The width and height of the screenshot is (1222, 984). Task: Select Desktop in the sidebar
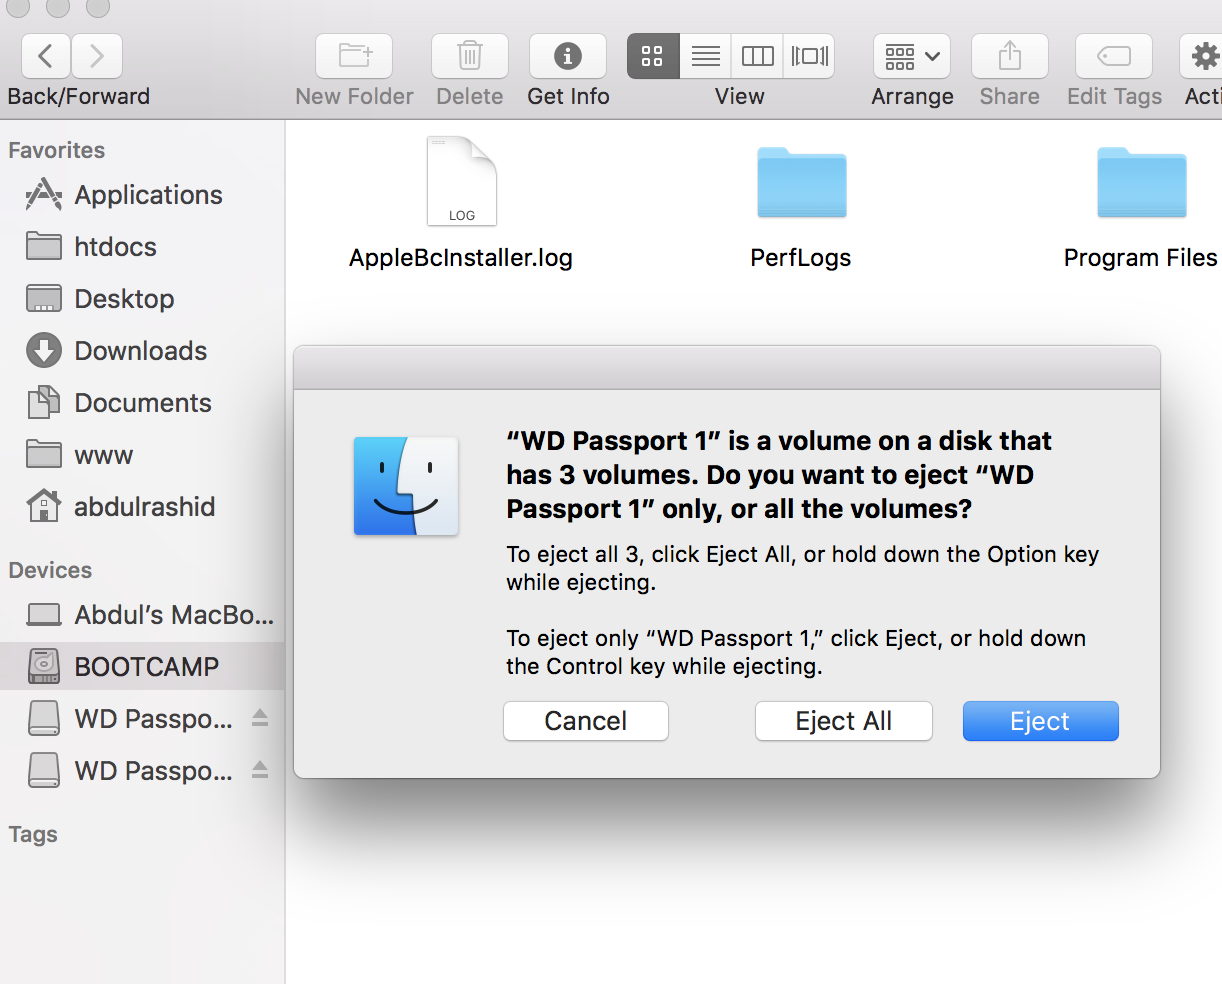pos(142,299)
